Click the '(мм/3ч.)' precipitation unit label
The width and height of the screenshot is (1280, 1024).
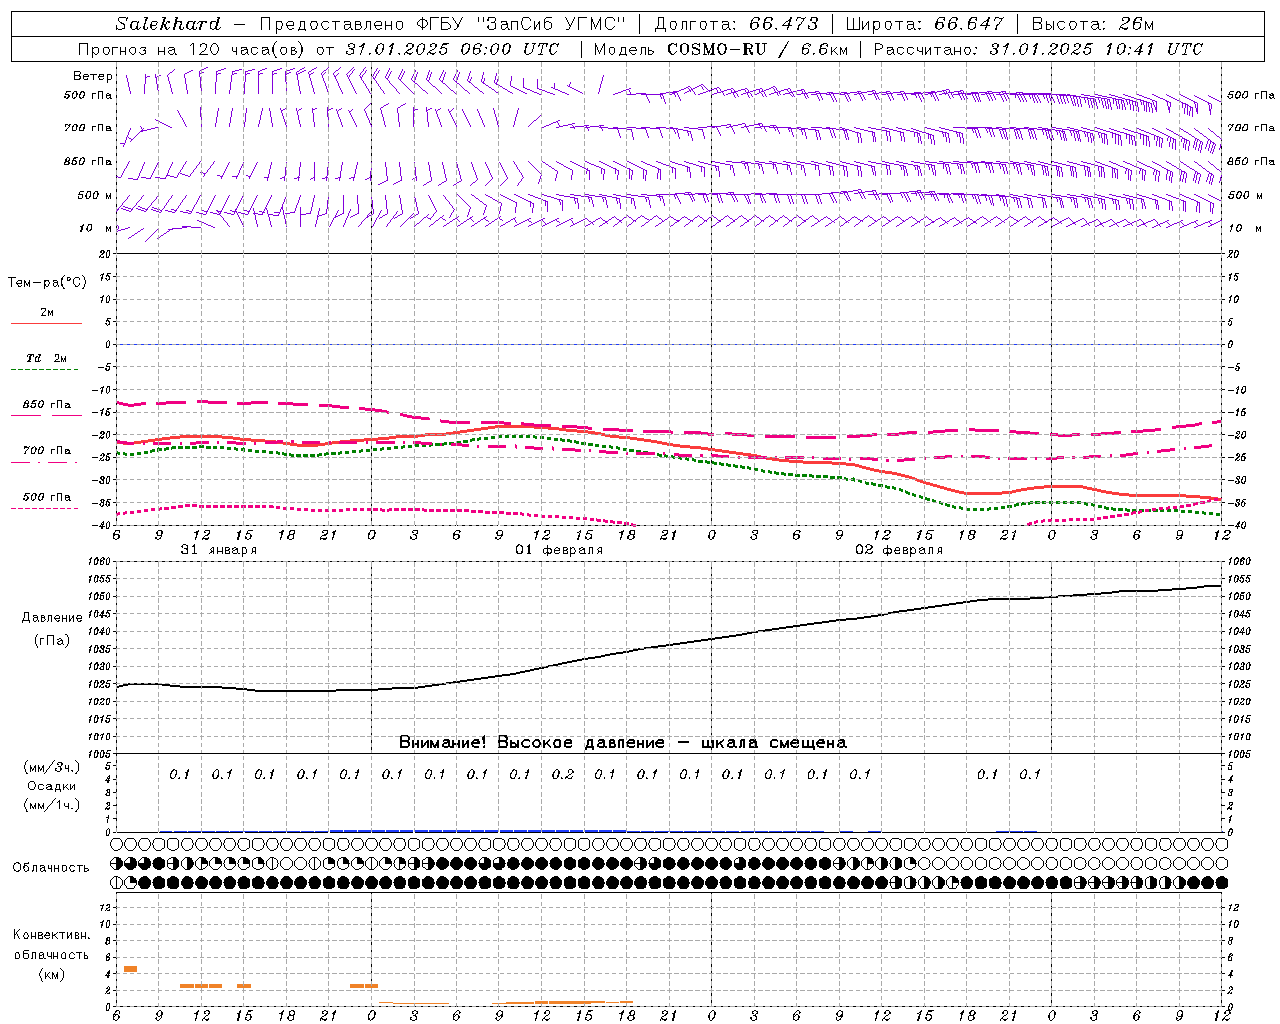click(x=52, y=767)
